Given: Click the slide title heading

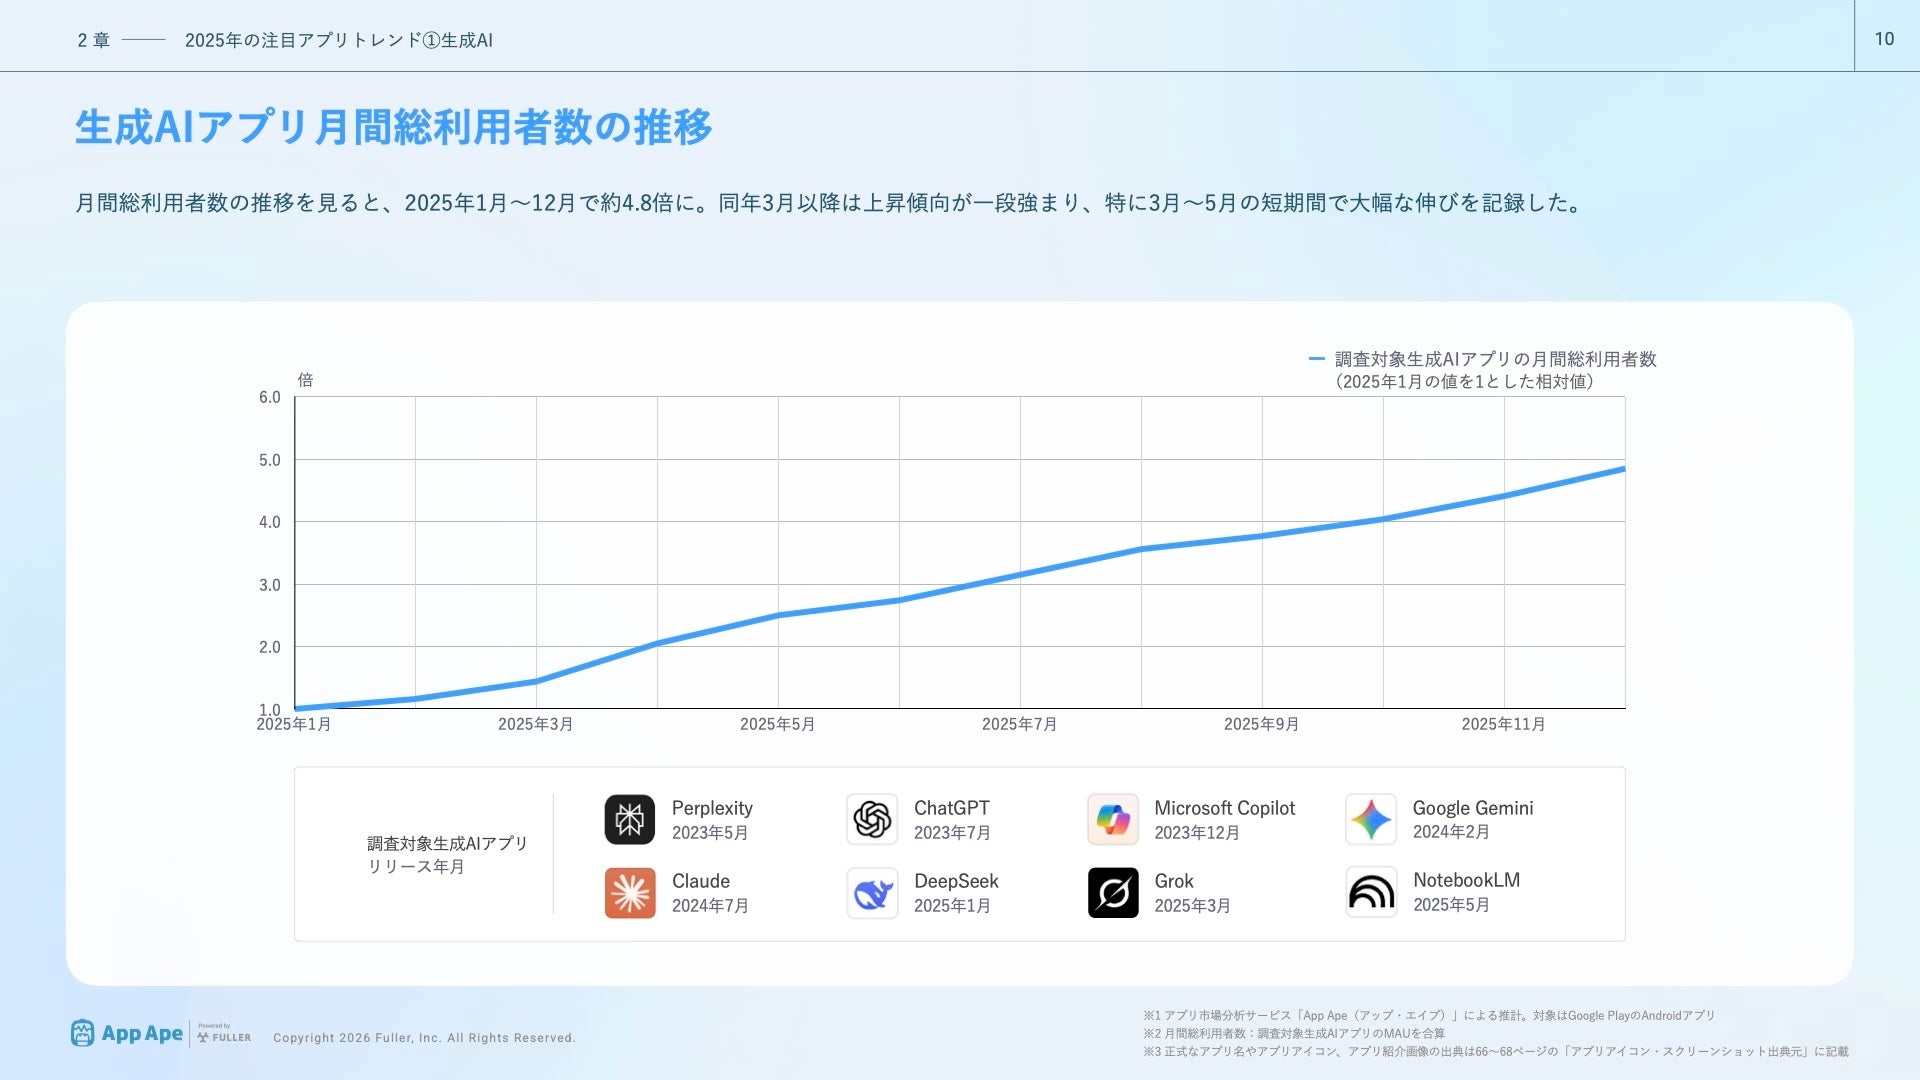Looking at the screenshot, I should pos(393,128).
